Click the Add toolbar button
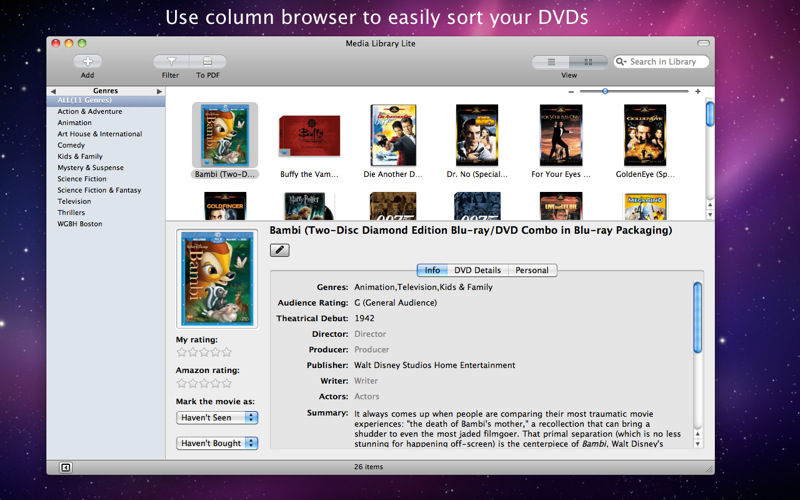 87,62
